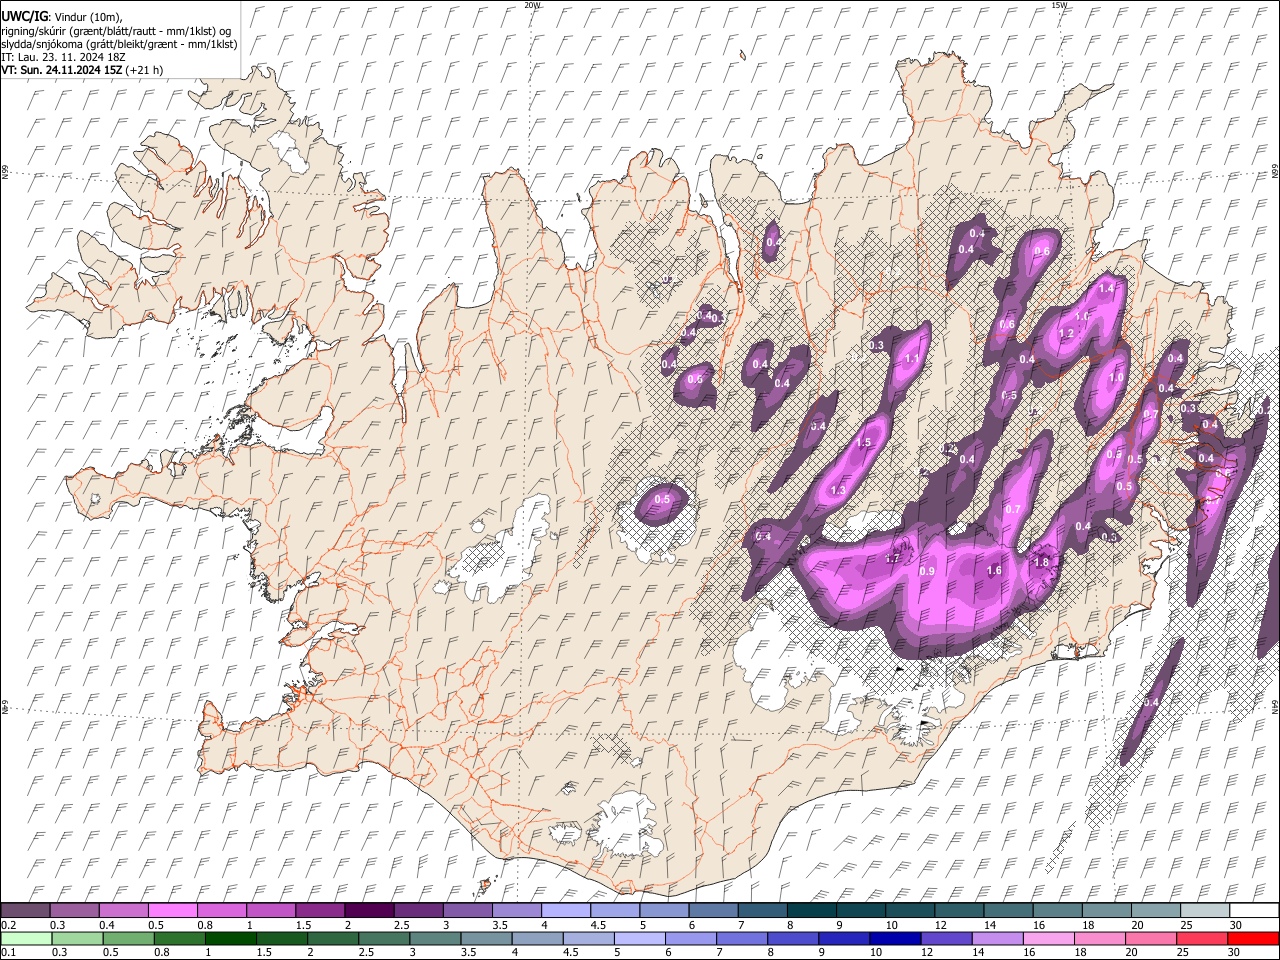Image resolution: width=1280 pixels, height=960 pixels.
Task: Click the 'rigning/skúrir' legend description line
Action: point(115,30)
